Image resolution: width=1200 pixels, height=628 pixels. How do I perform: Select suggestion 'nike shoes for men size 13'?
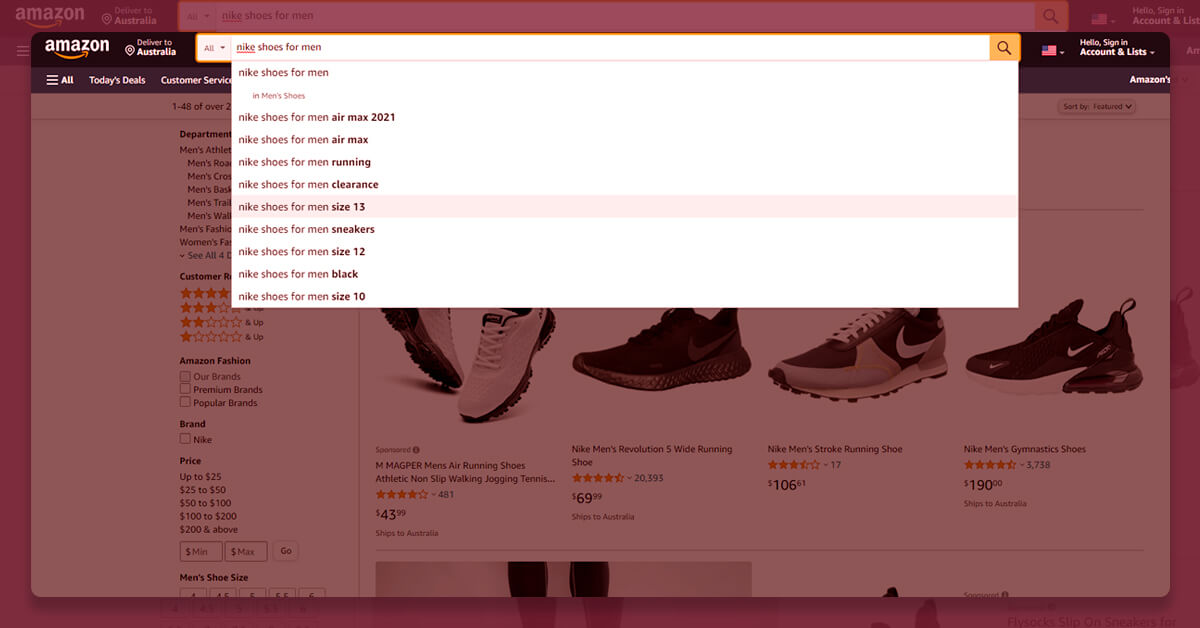[625, 207]
